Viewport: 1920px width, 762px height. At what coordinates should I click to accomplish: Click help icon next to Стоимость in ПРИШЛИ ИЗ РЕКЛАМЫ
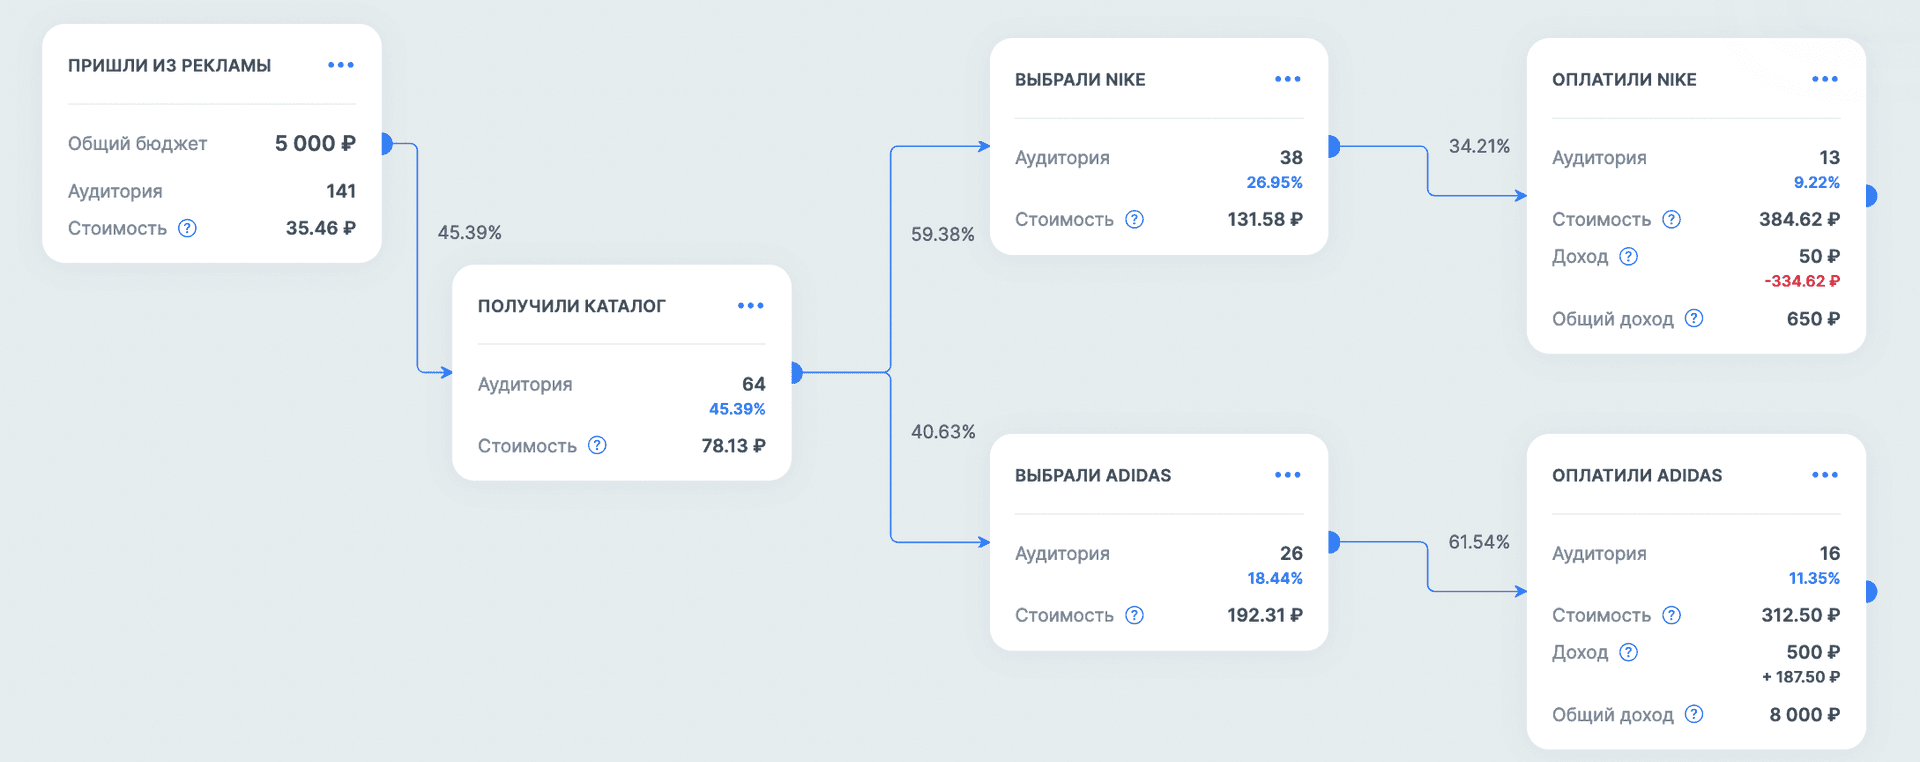187,228
